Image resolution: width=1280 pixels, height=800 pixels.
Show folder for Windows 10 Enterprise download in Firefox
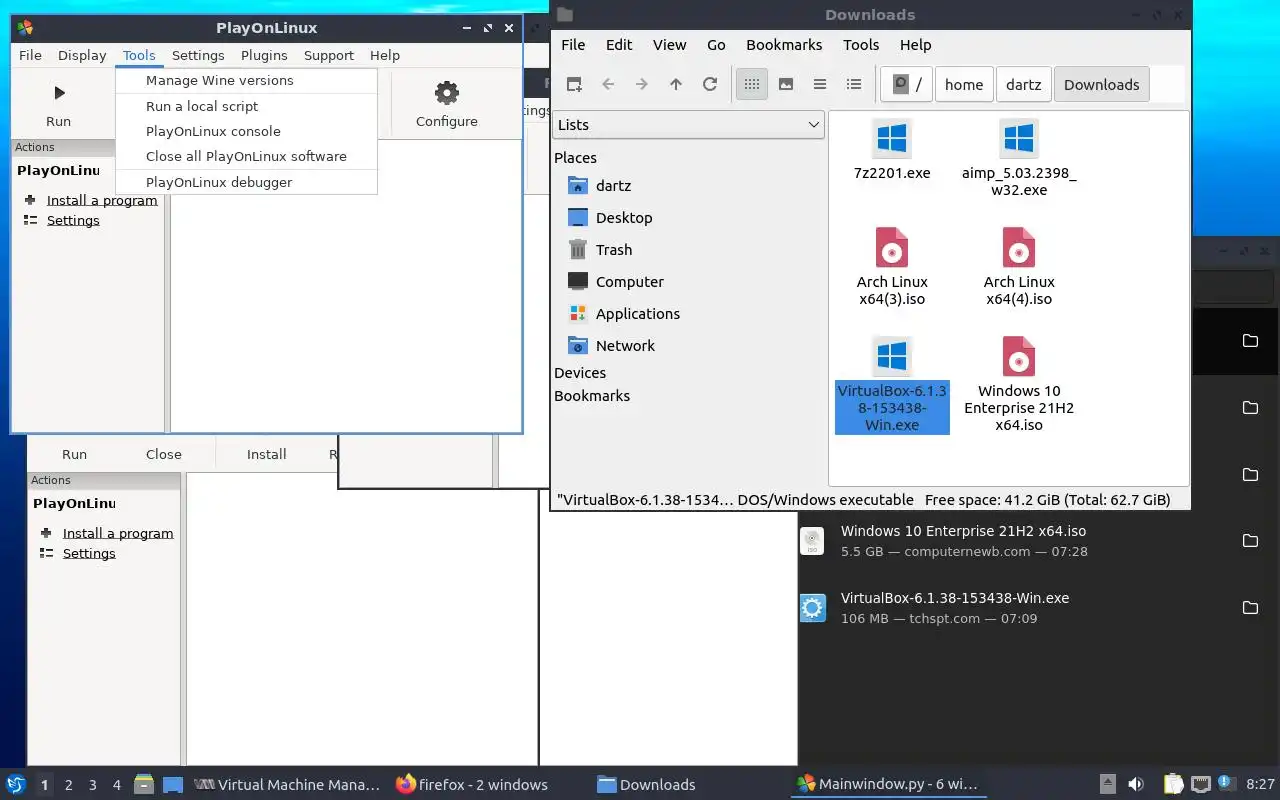point(1250,541)
